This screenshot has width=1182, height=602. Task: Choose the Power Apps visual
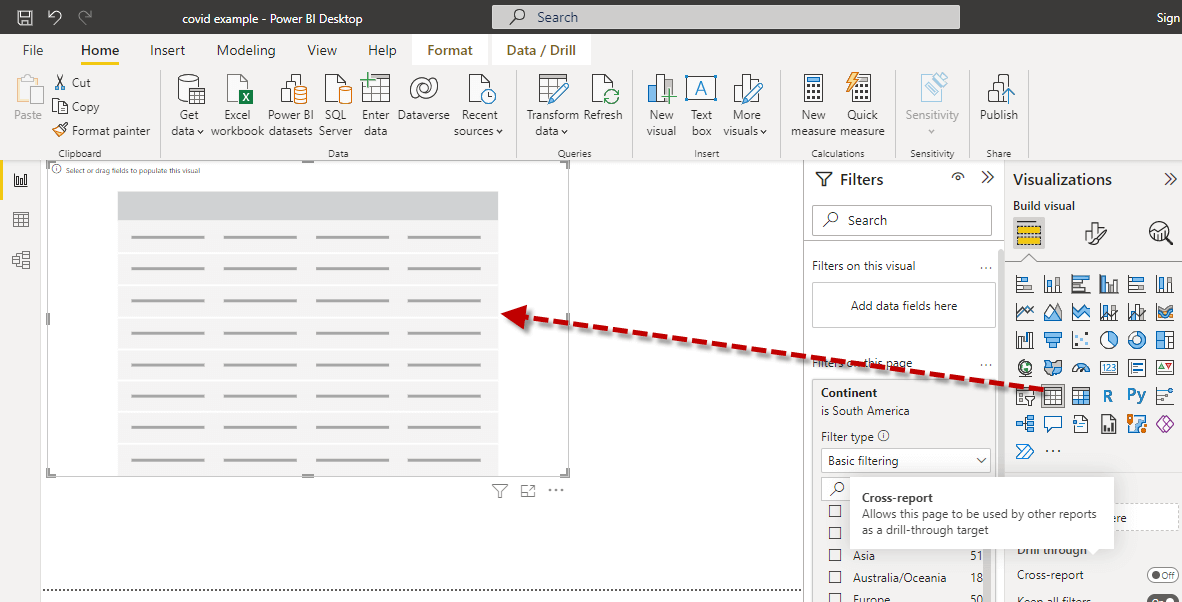[x=1165, y=423]
